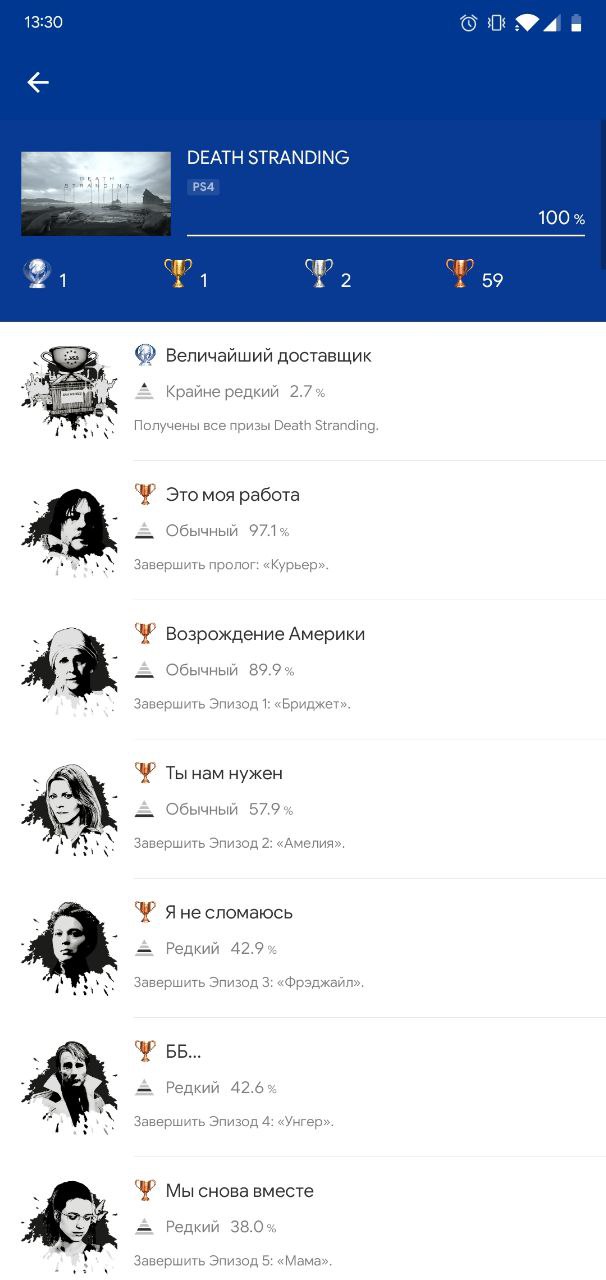The width and height of the screenshot is (606, 1280).
Task: Click the platinum trophy count icon
Action: point(38,274)
